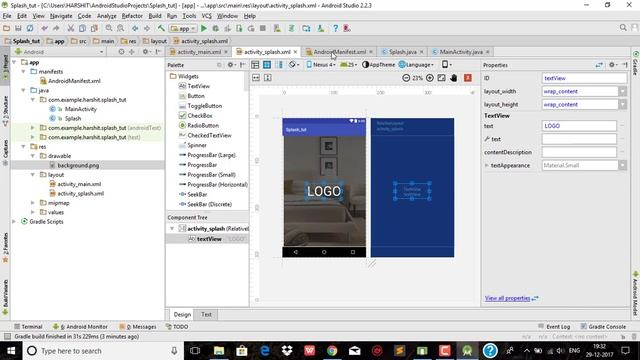Click the text field containing LOGO
640x360 pixels.
[579, 126]
